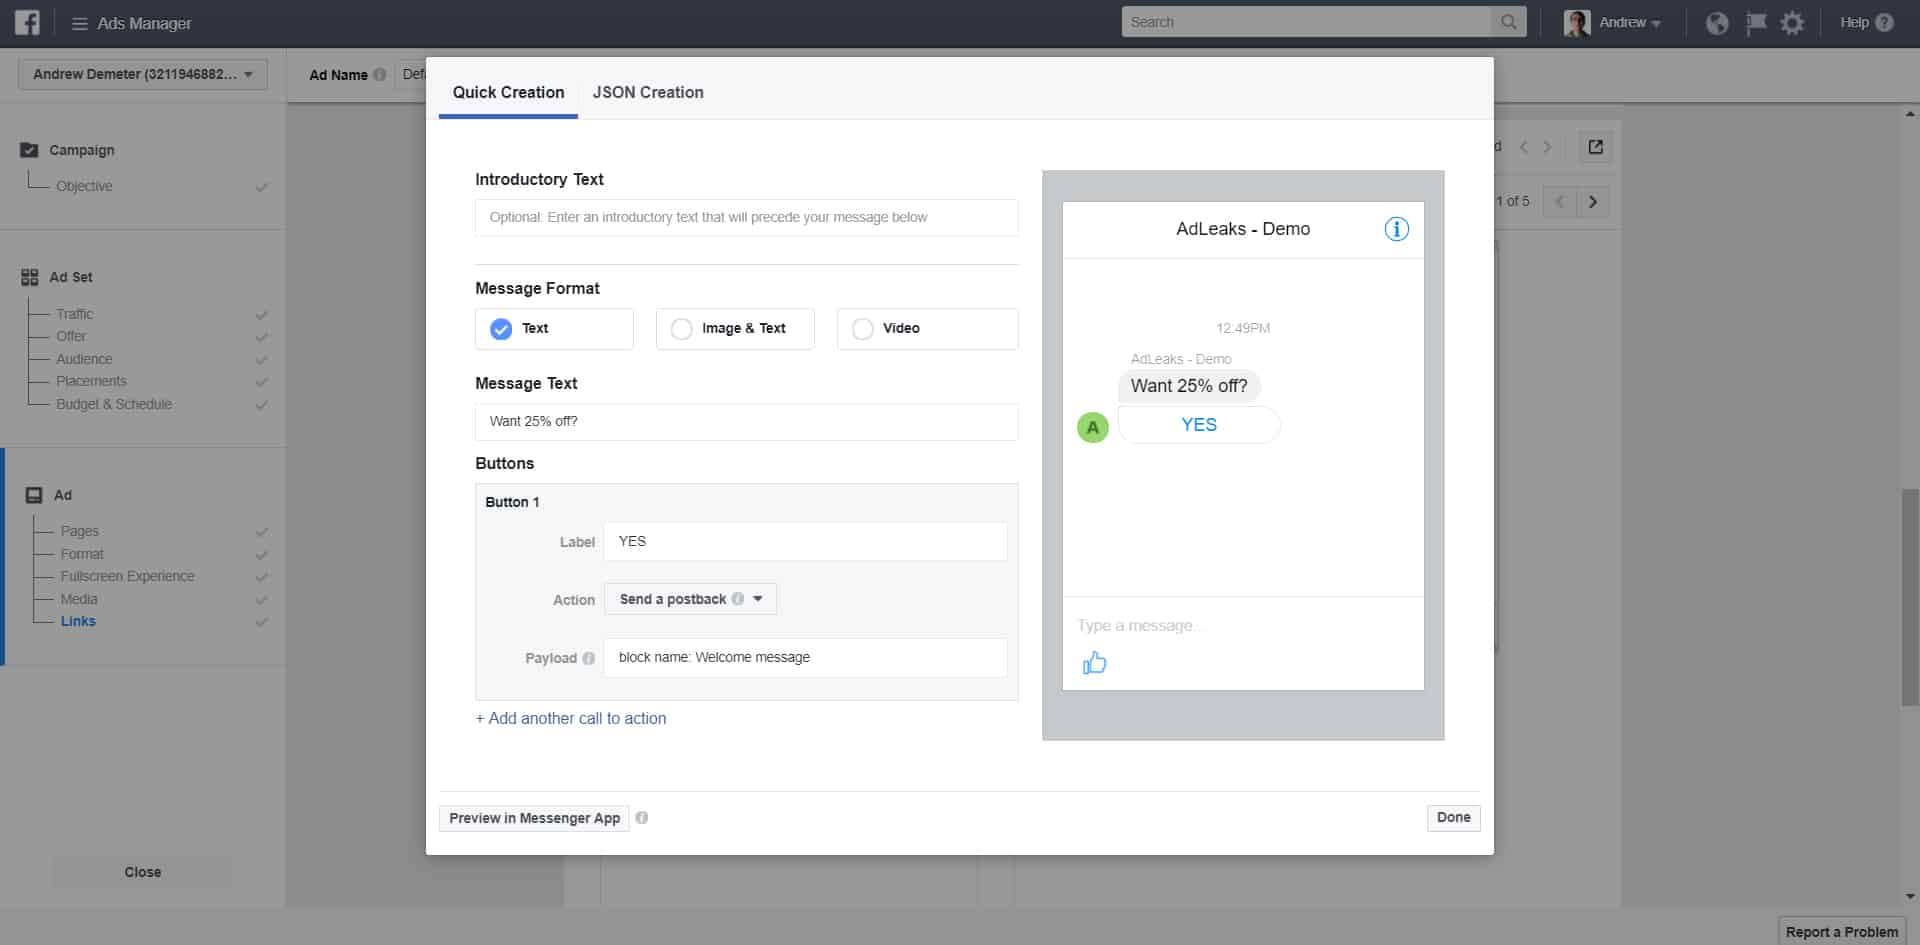Select the Text message format

pos(554,329)
